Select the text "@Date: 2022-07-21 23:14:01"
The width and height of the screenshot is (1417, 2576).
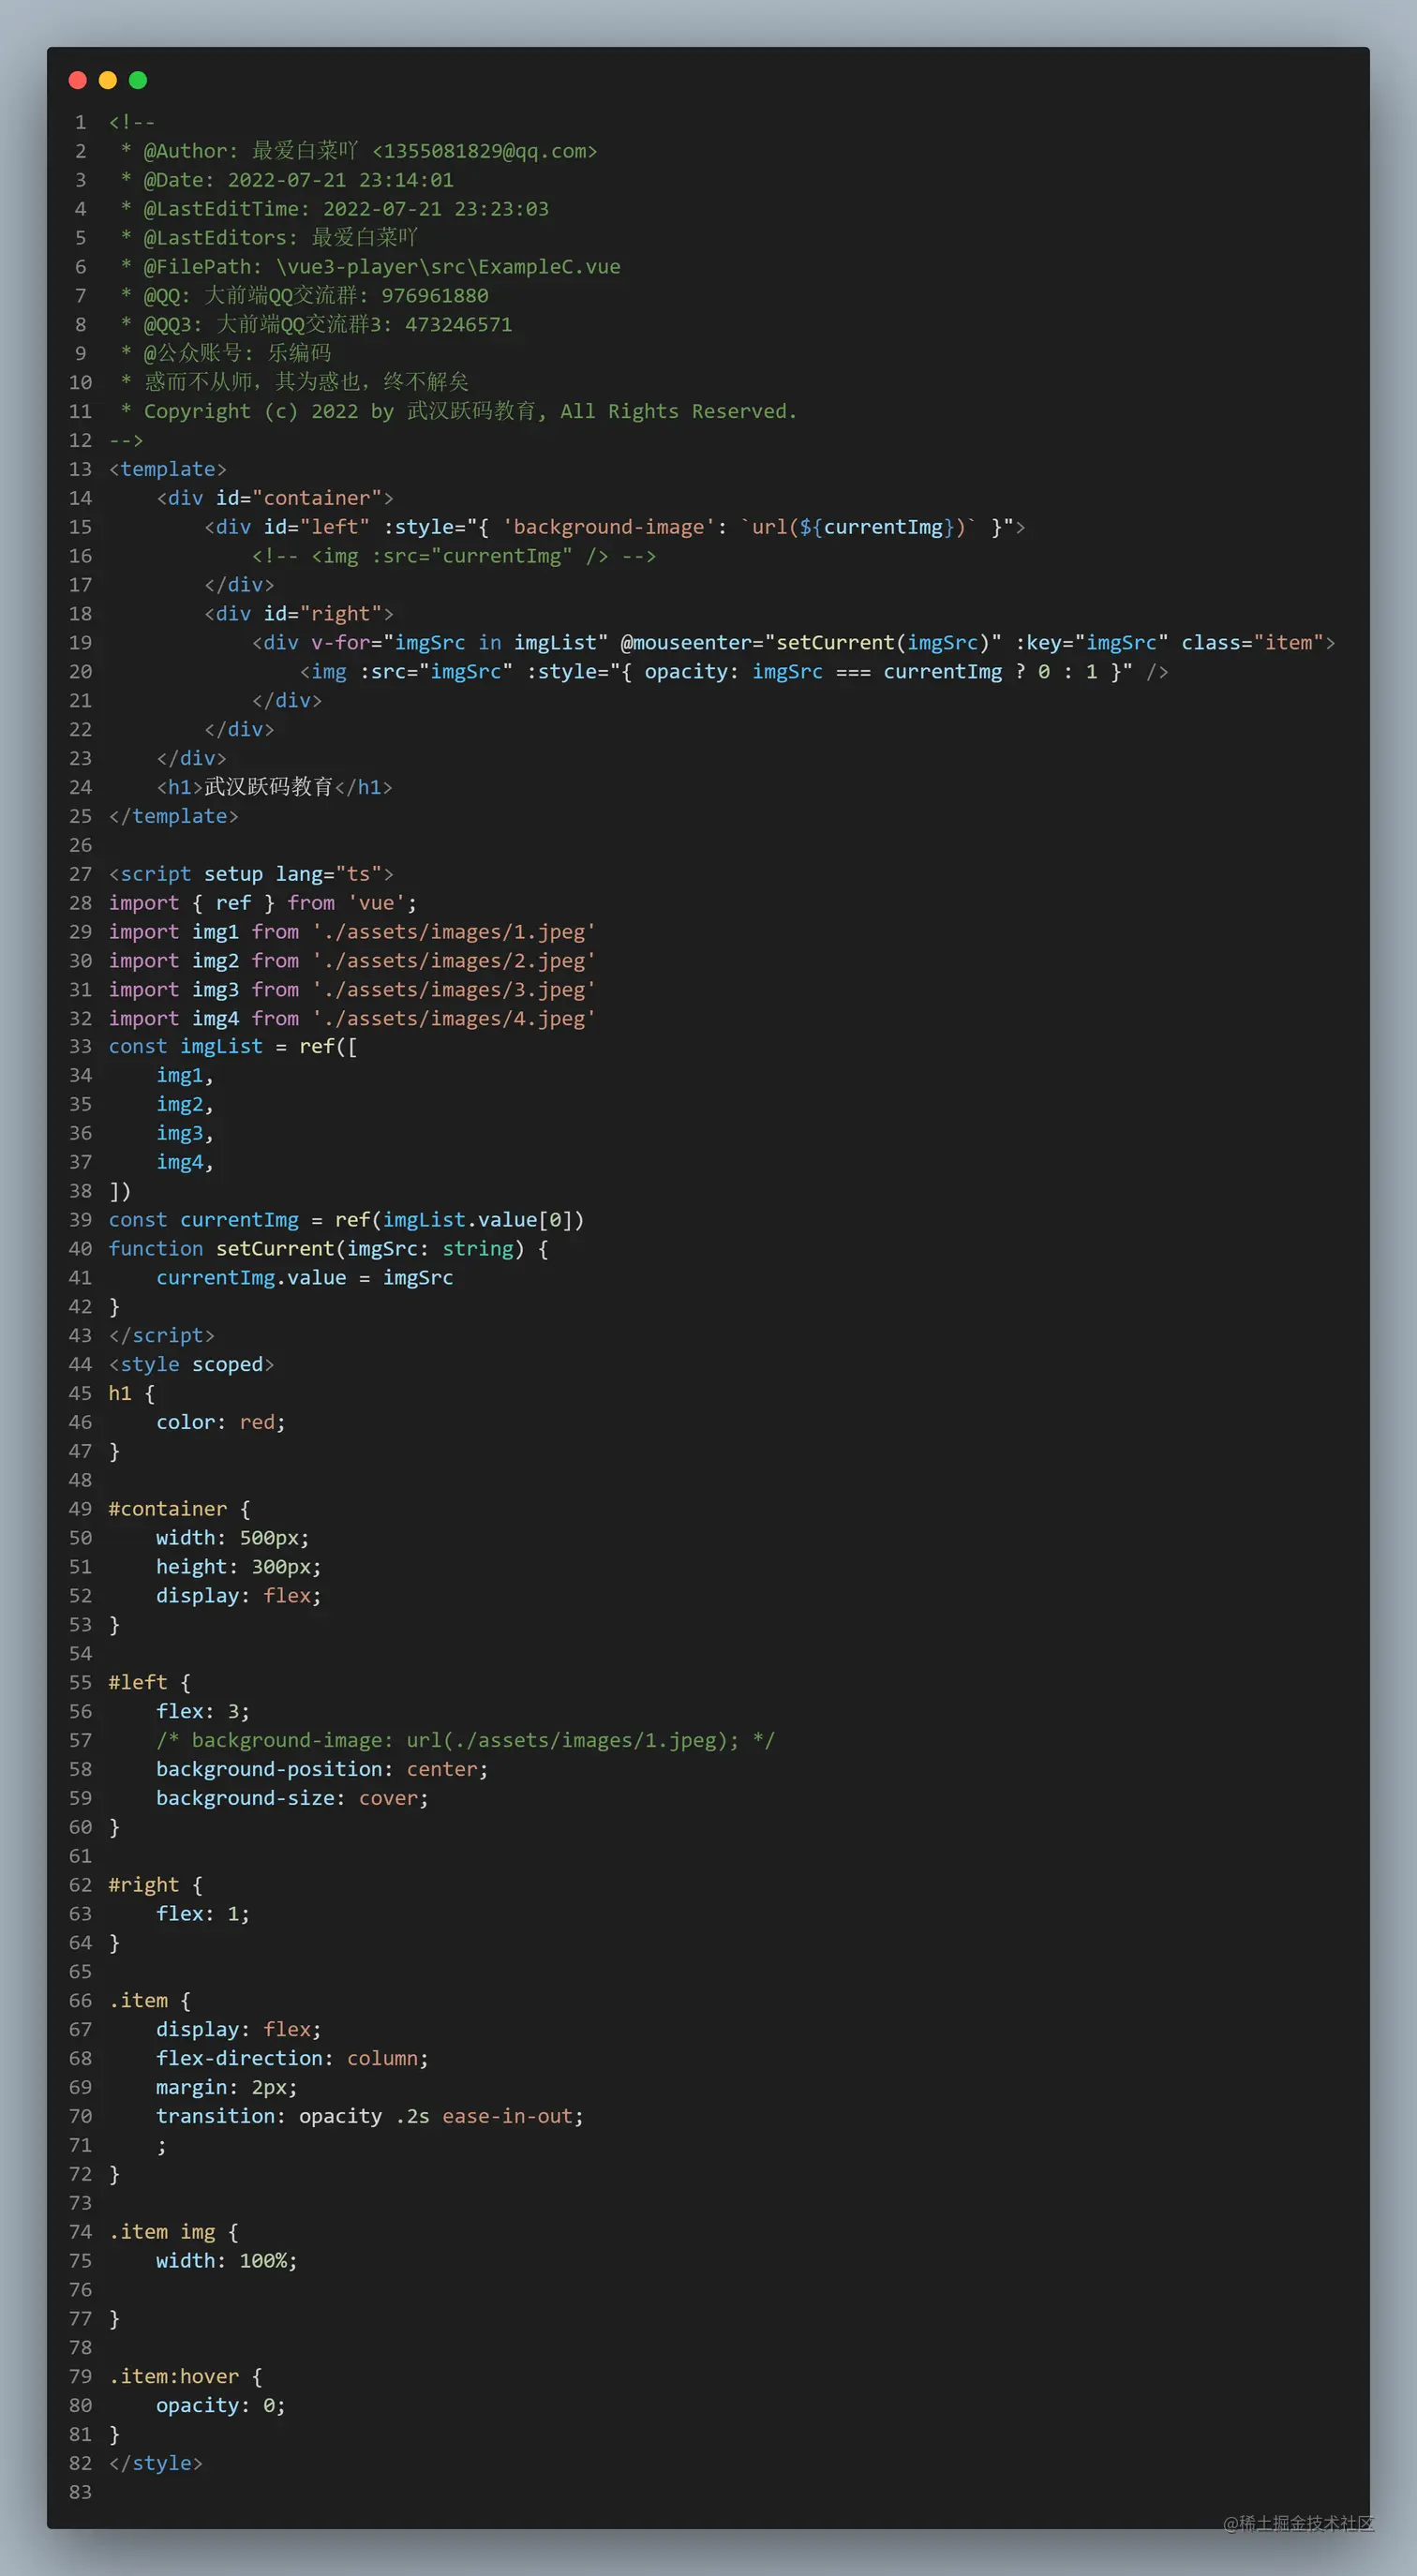coord(298,180)
